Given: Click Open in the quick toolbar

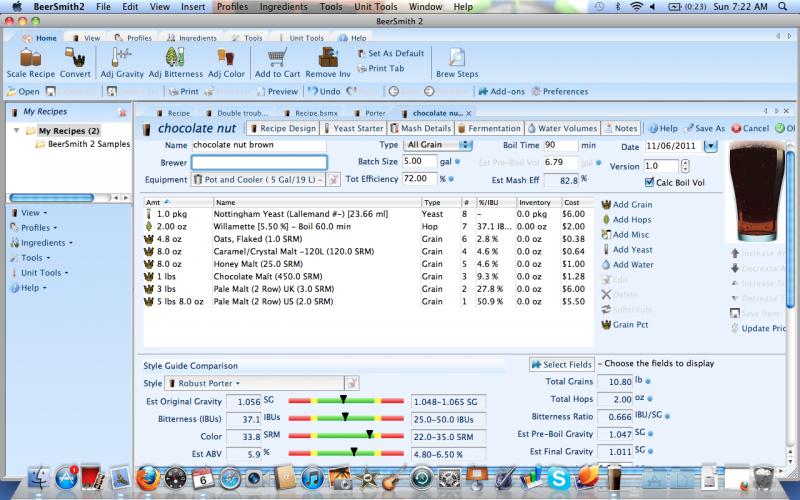Looking at the screenshot, I should click(23, 91).
